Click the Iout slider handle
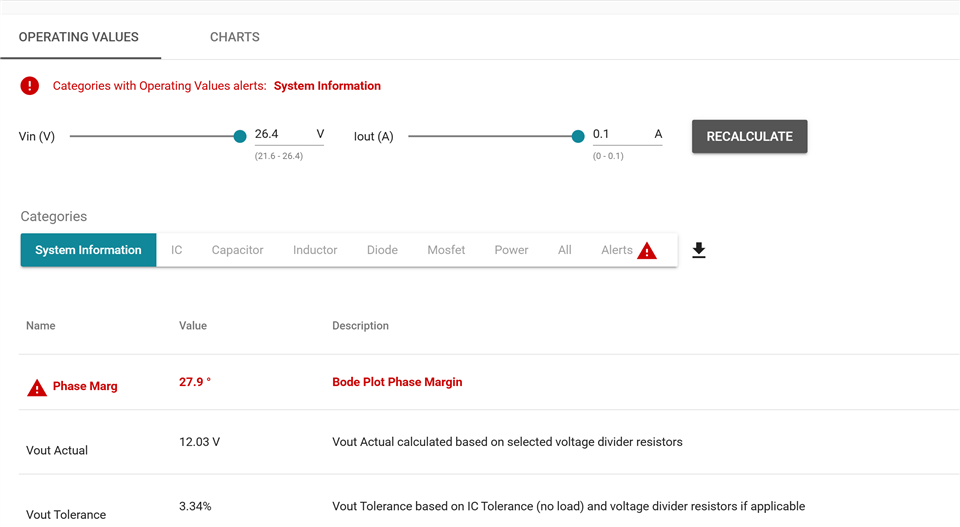The image size is (960, 527). [x=578, y=137]
